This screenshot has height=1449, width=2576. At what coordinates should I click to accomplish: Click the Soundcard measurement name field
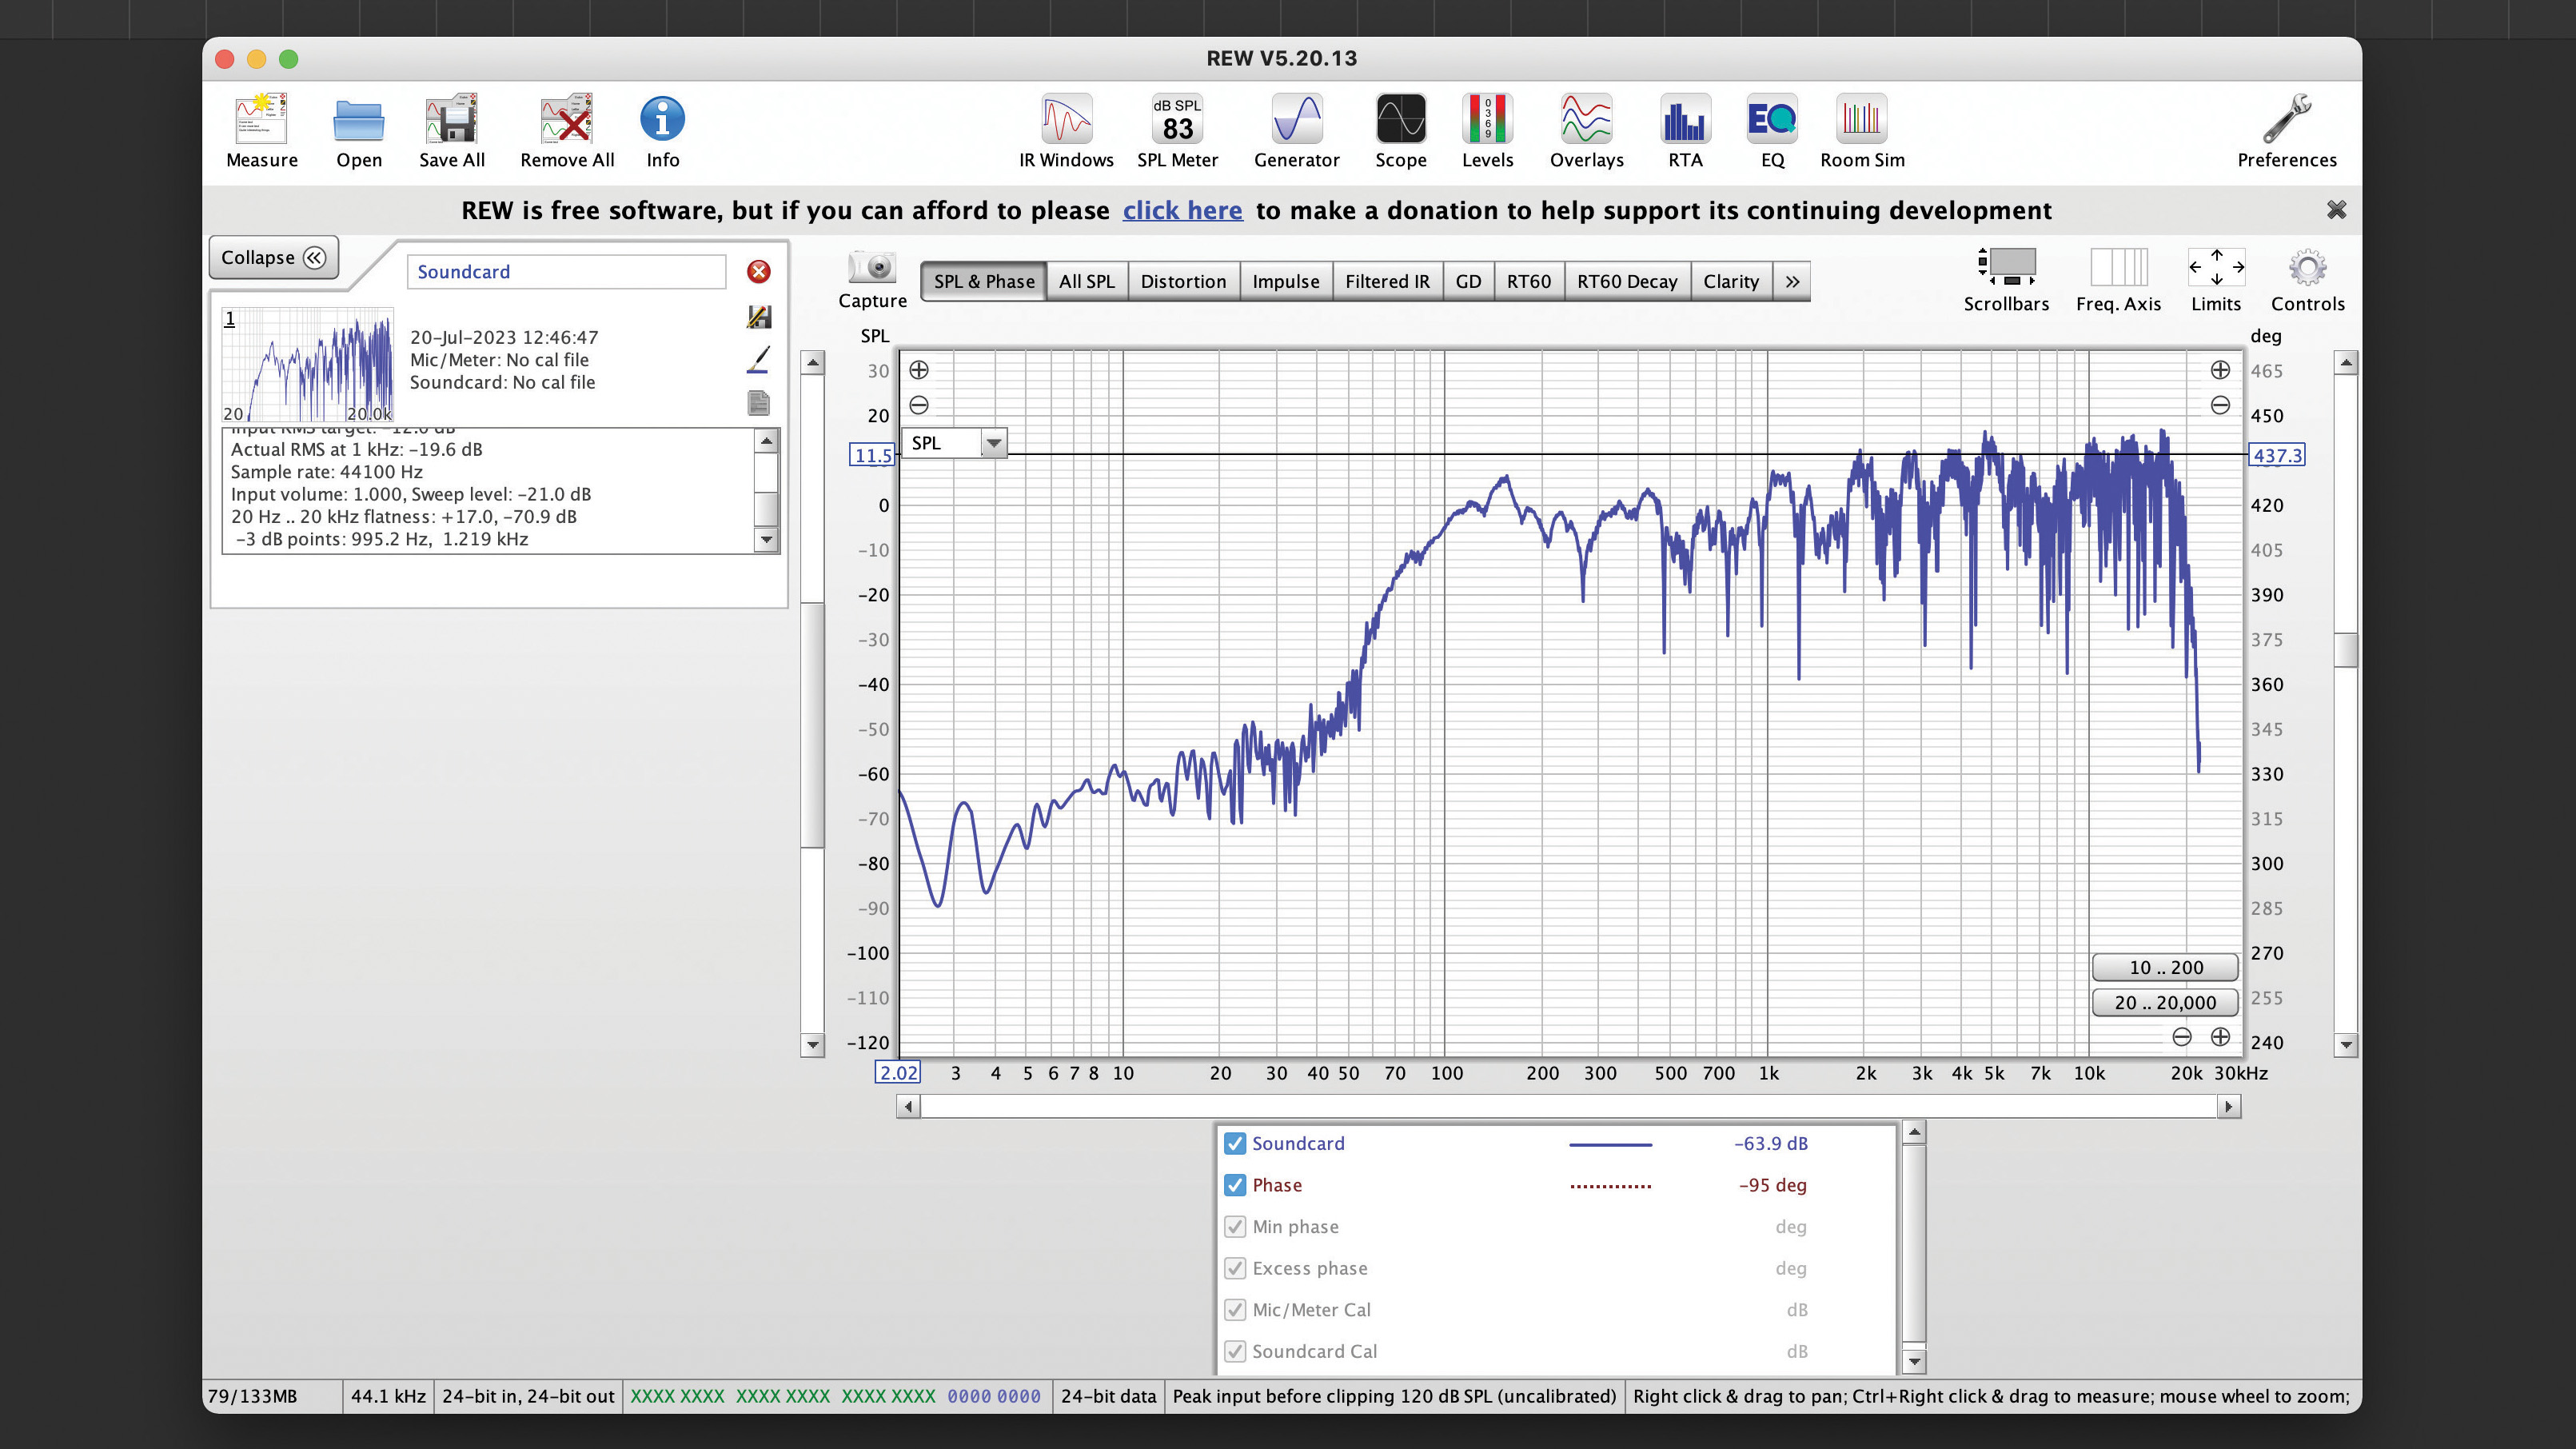tap(566, 272)
